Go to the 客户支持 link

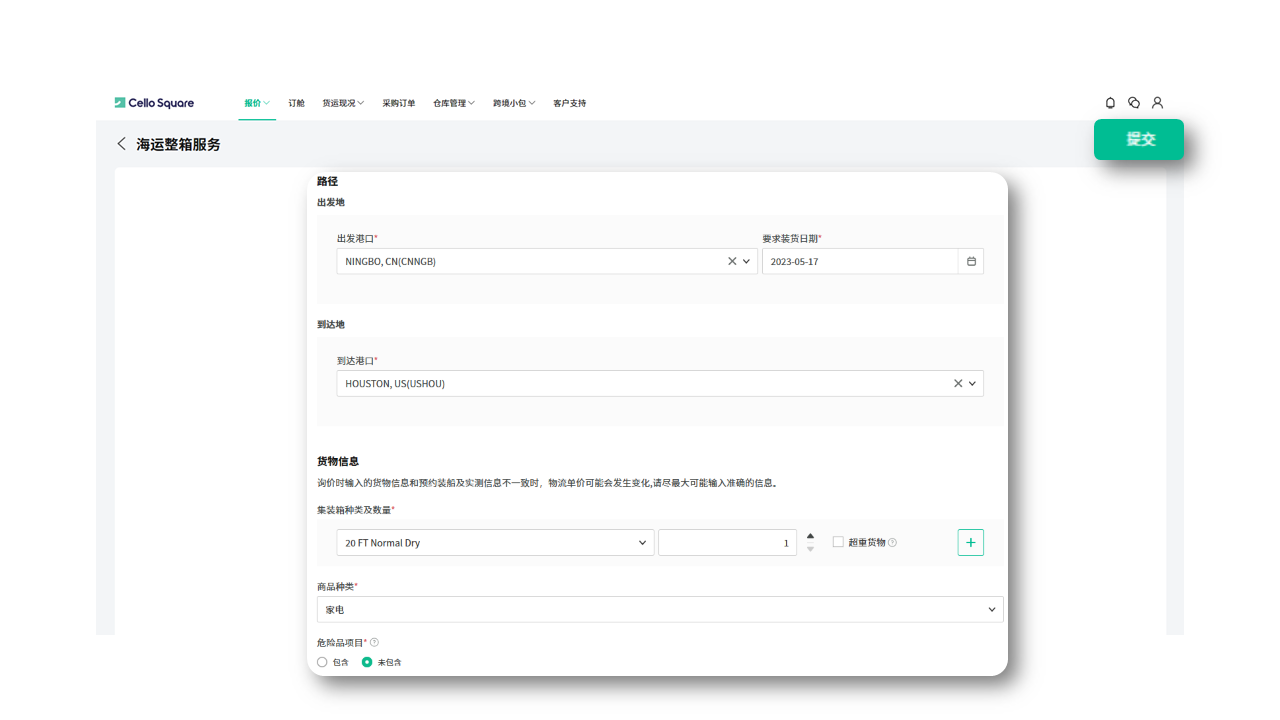tap(569, 103)
